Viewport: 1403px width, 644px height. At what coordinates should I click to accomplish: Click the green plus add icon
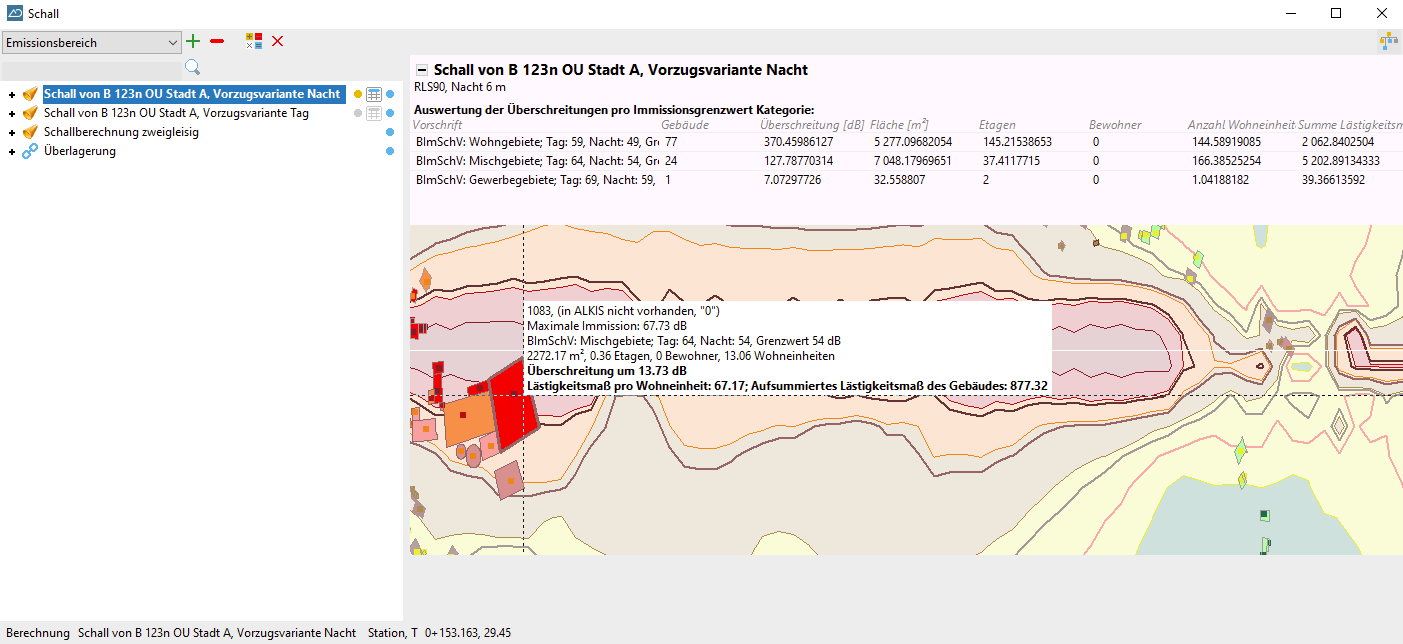tap(193, 41)
